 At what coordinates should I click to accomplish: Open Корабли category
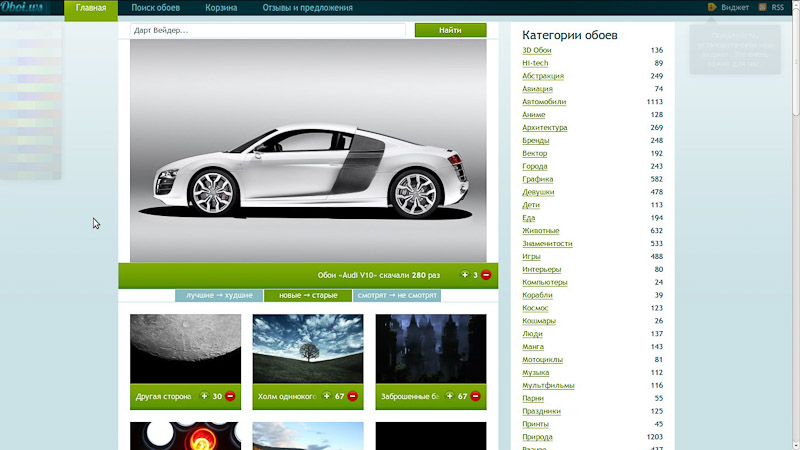coord(537,295)
